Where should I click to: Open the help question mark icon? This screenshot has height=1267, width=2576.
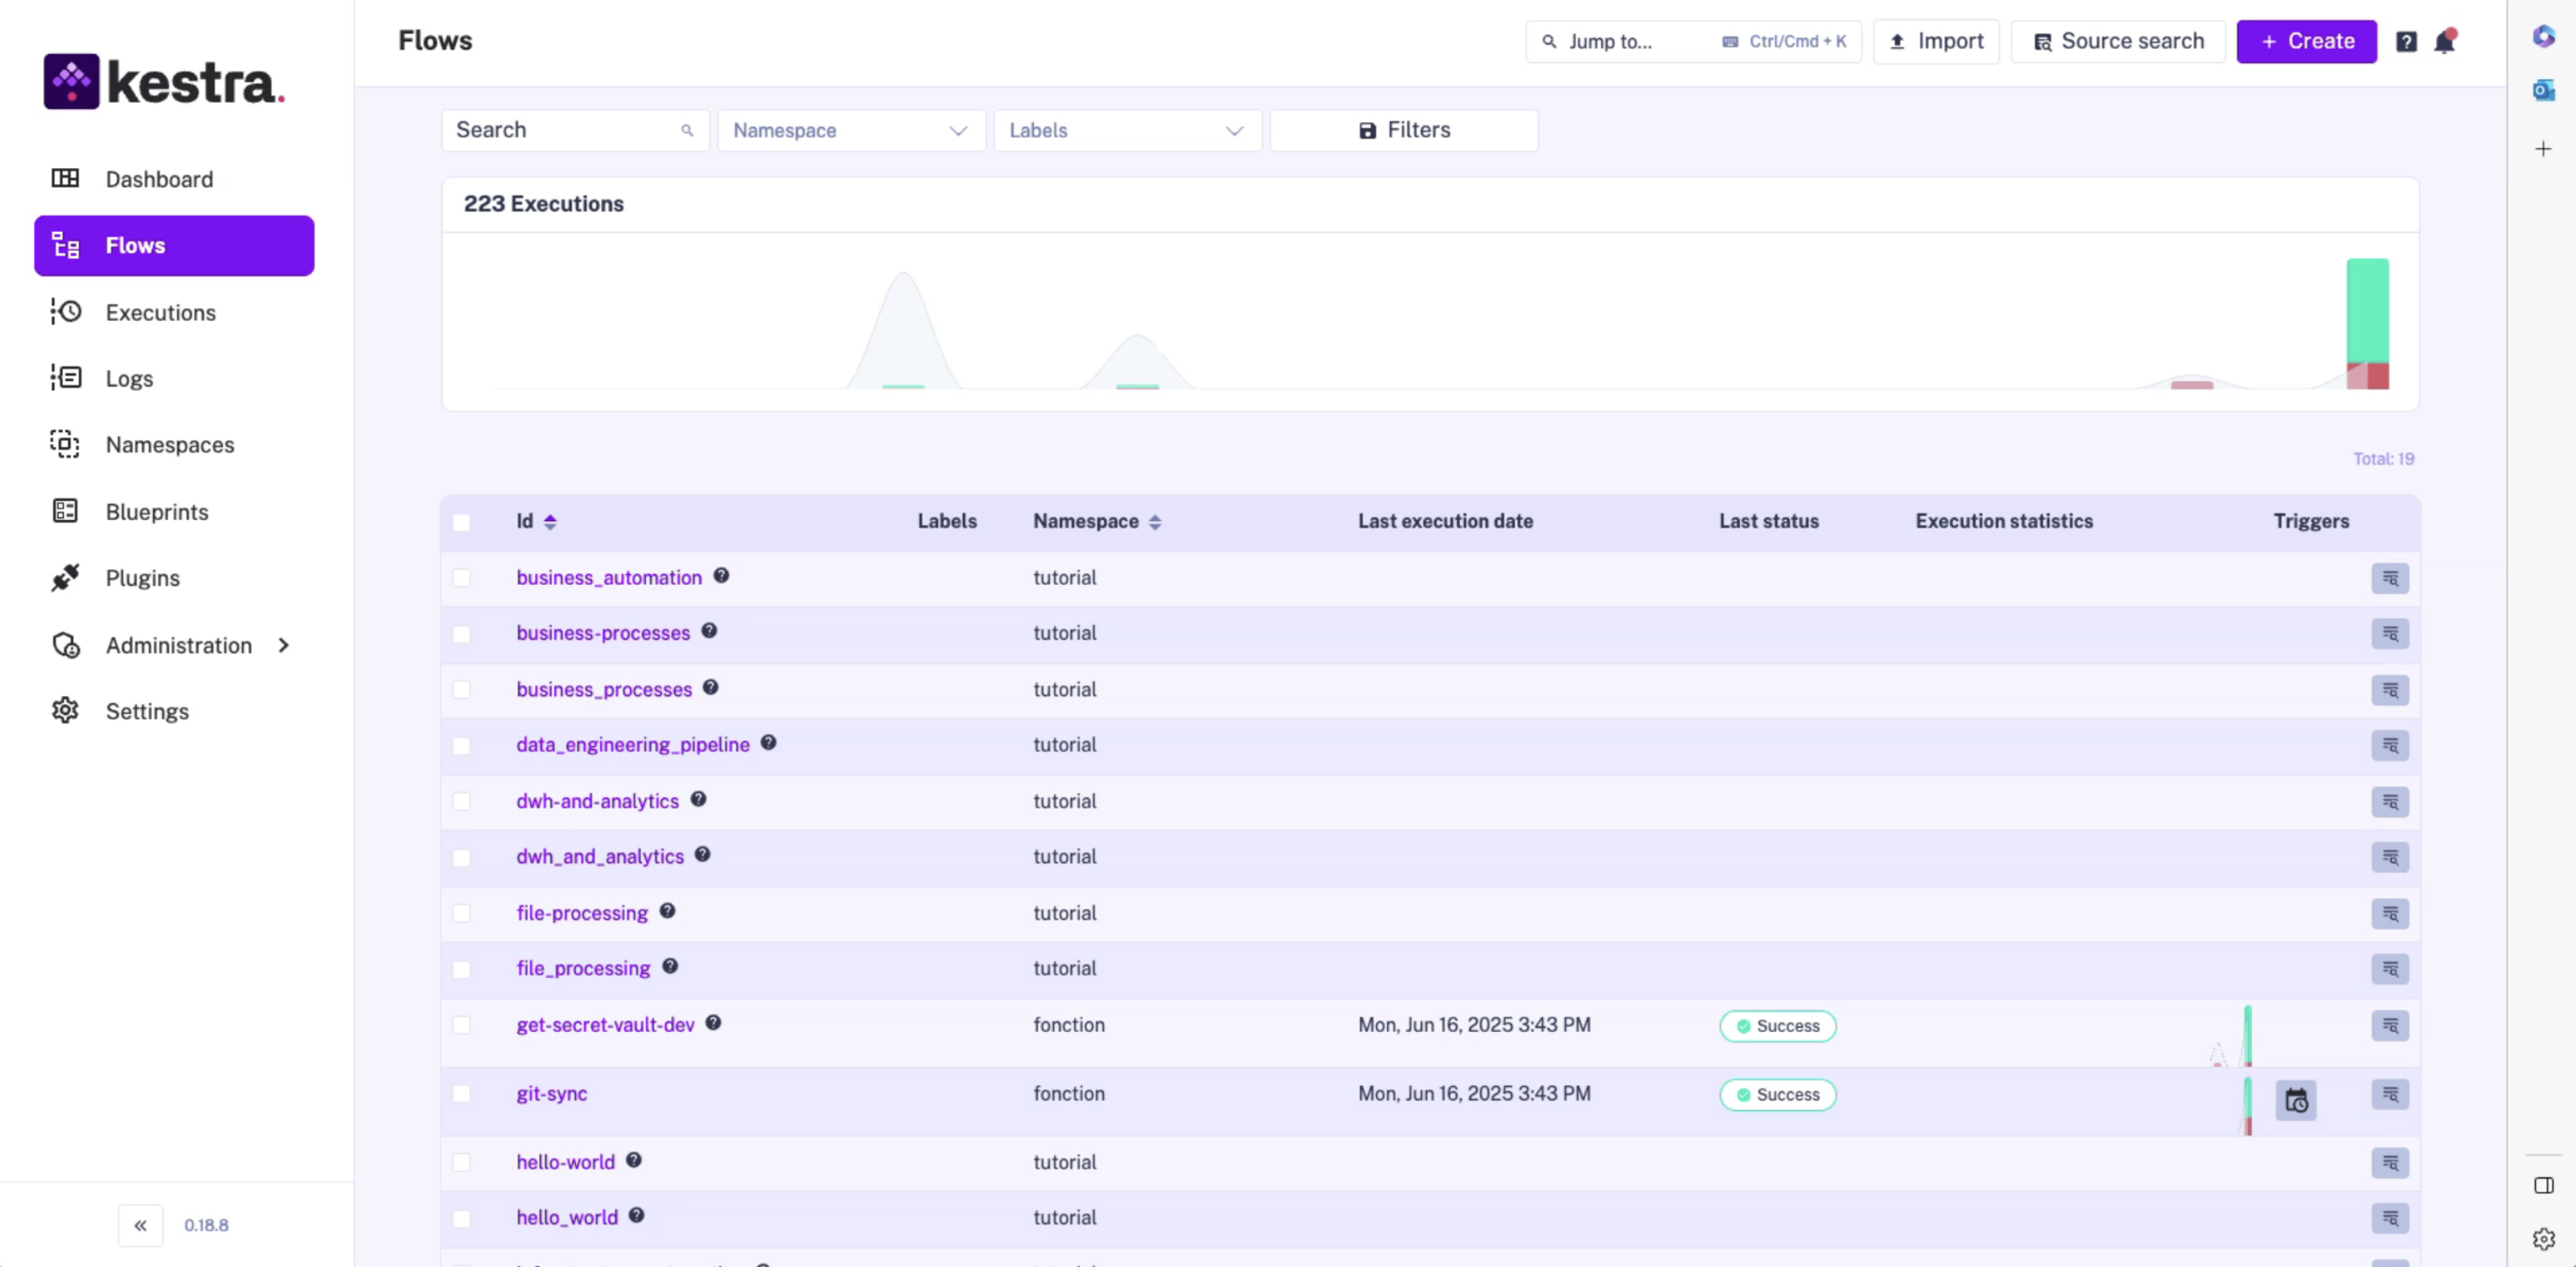tap(2406, 42)
